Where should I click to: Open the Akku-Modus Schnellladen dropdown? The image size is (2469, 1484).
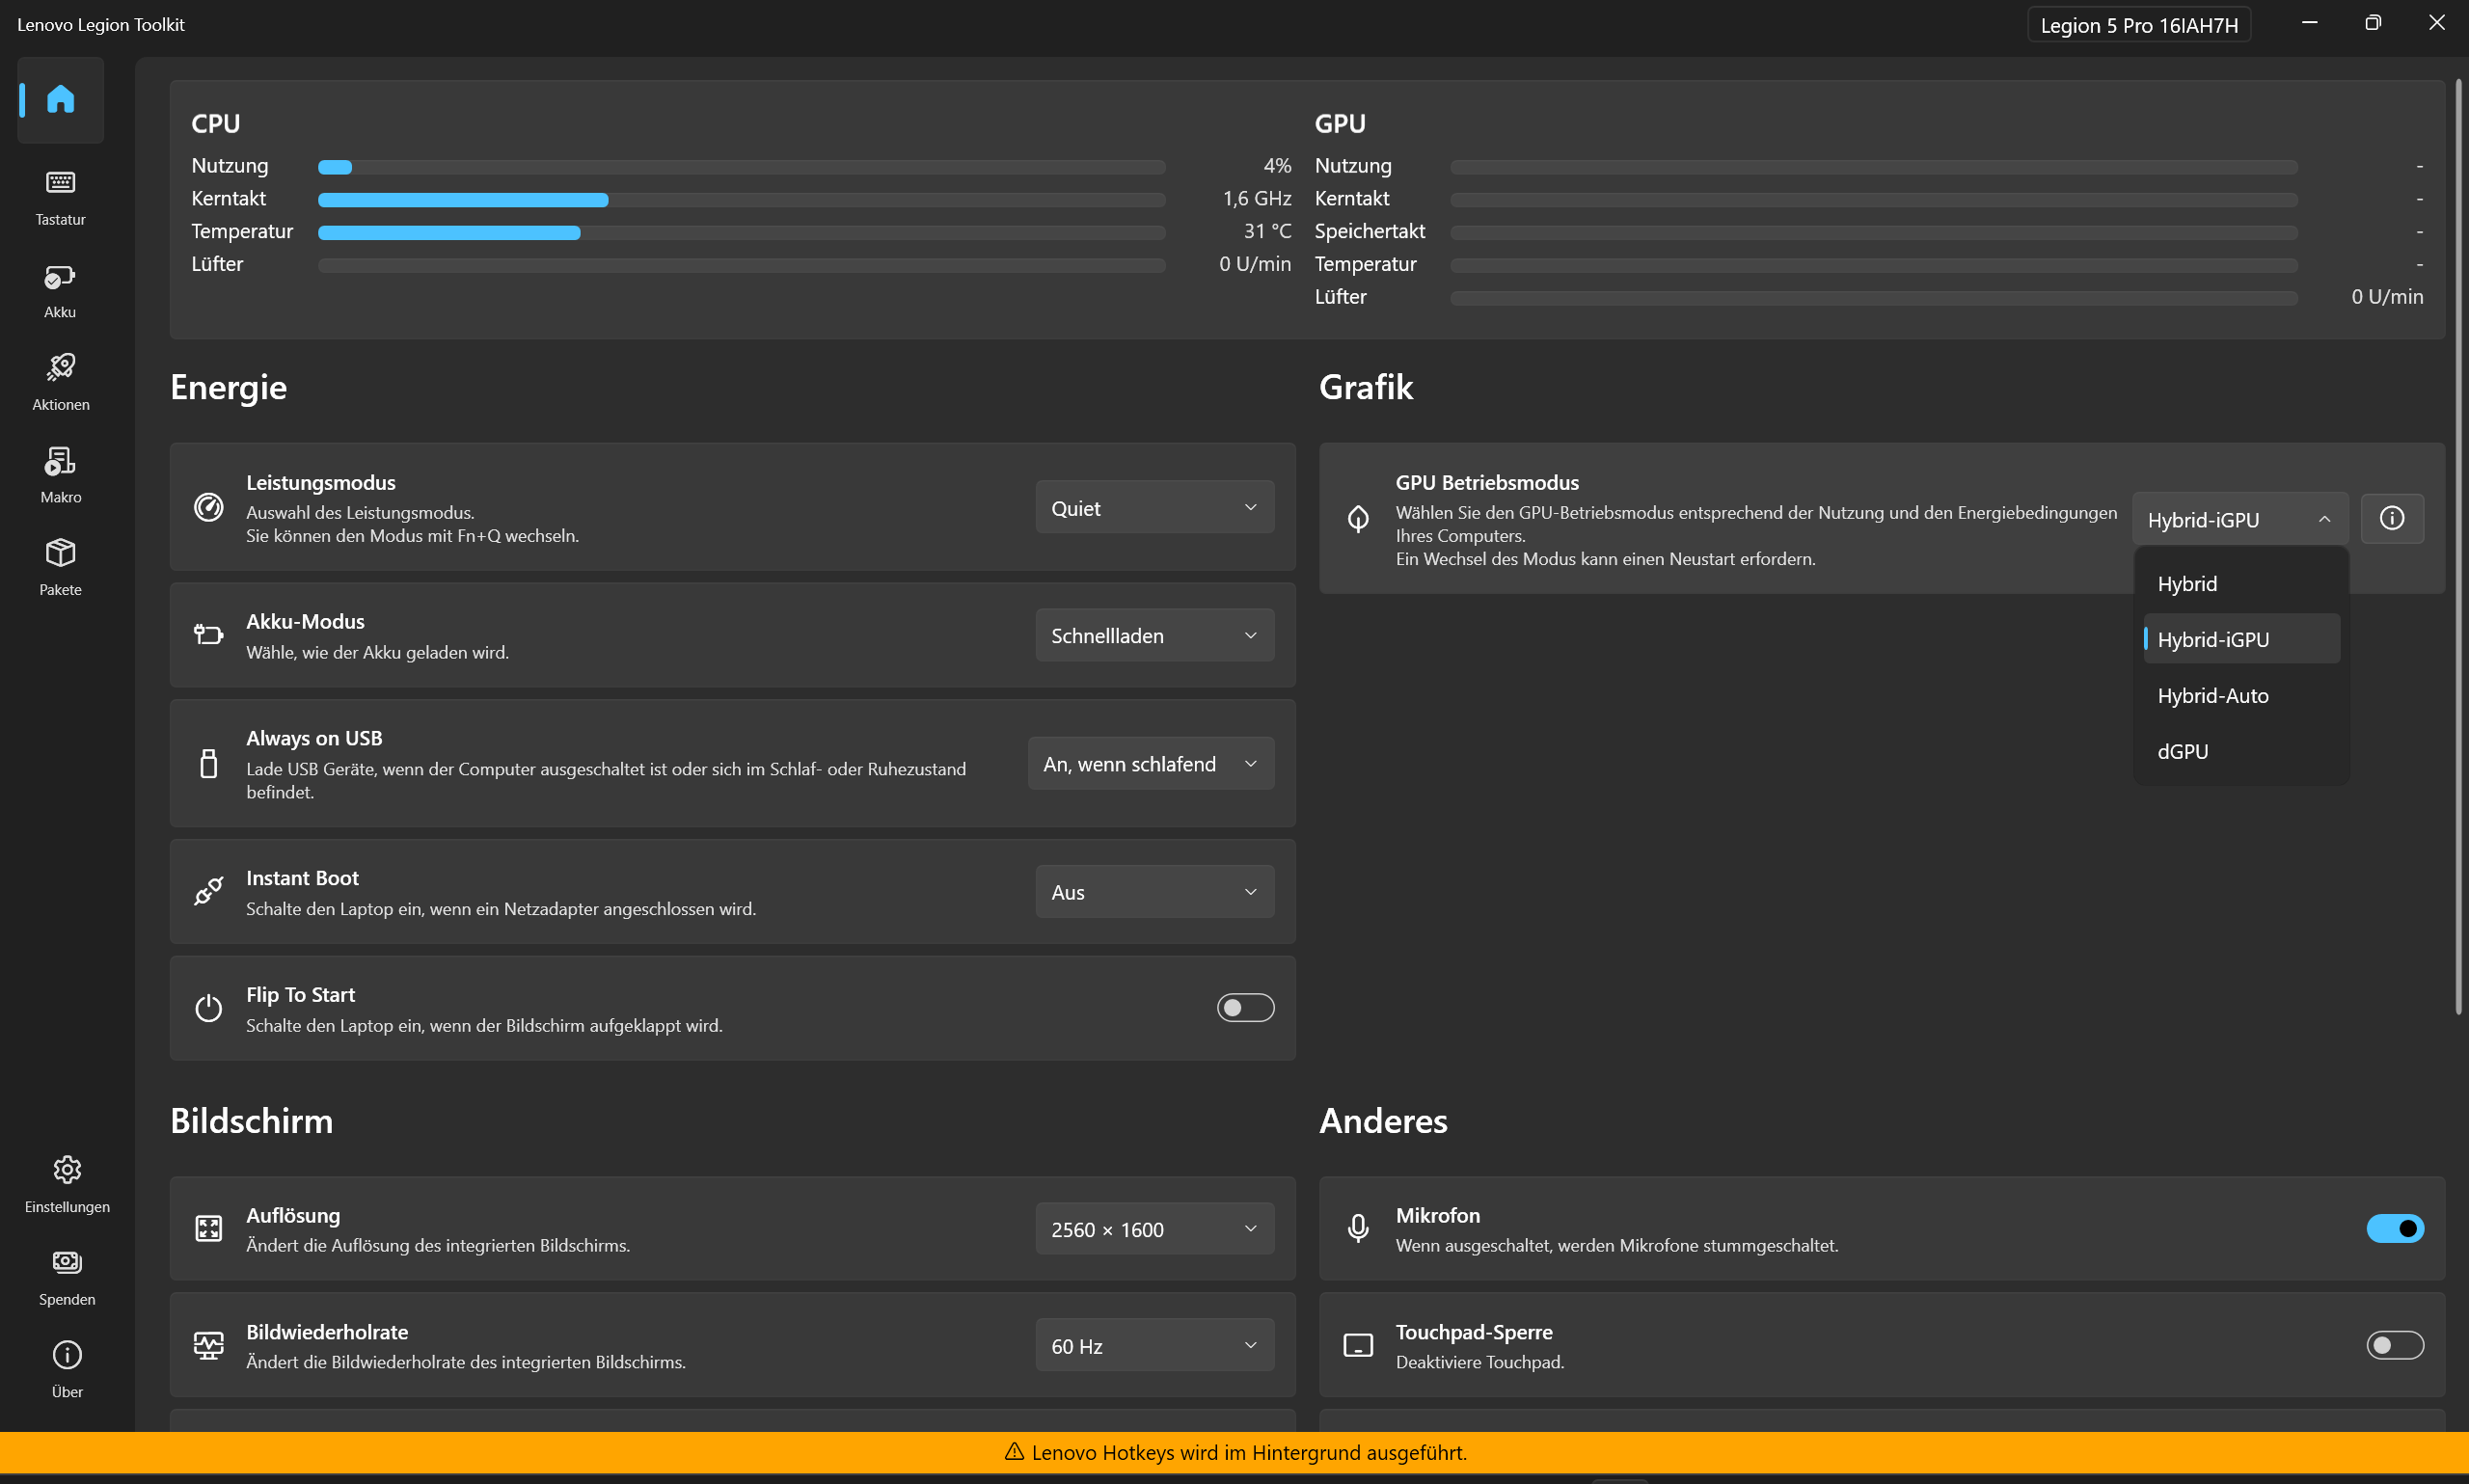click(1154, 635)
